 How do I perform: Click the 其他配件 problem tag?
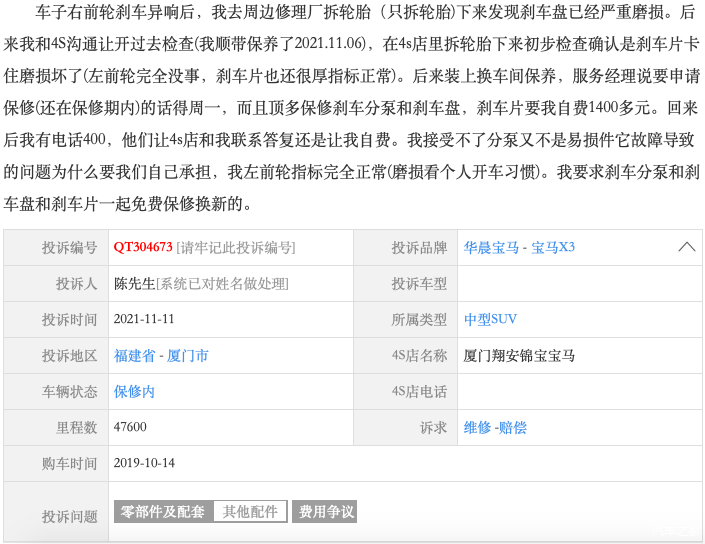250,511
